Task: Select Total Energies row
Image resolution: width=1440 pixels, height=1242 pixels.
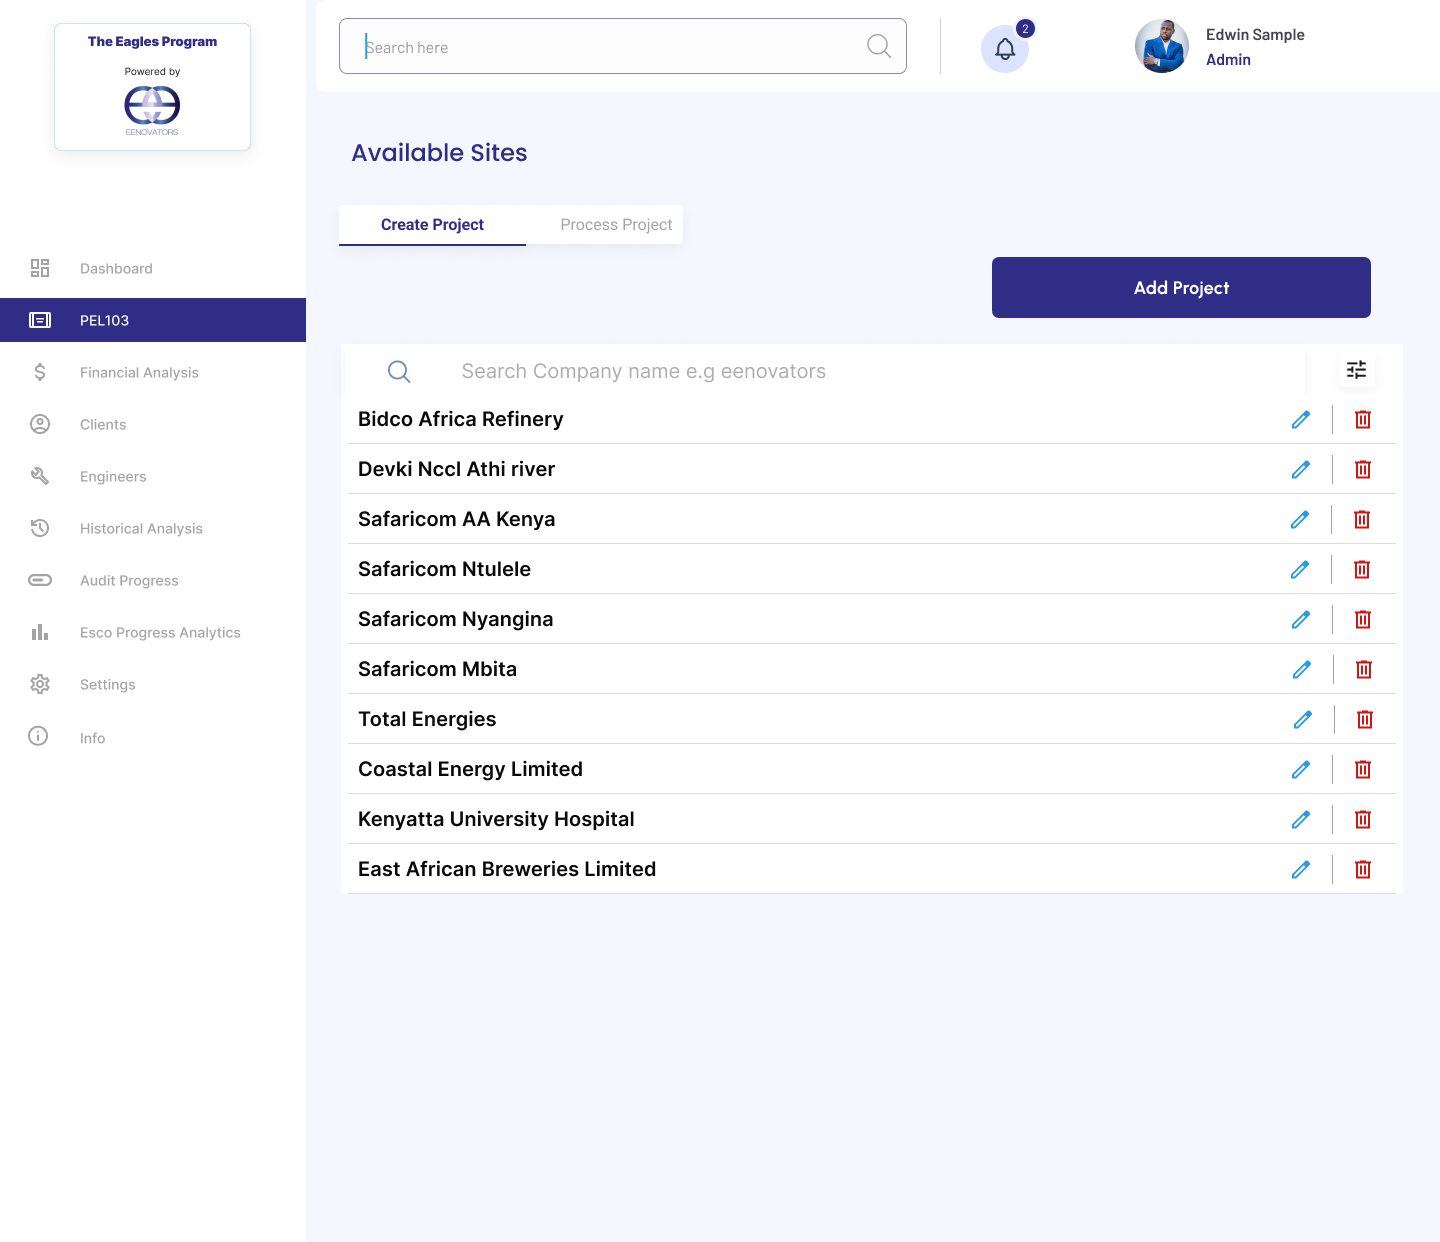Action: coord(870,719)
